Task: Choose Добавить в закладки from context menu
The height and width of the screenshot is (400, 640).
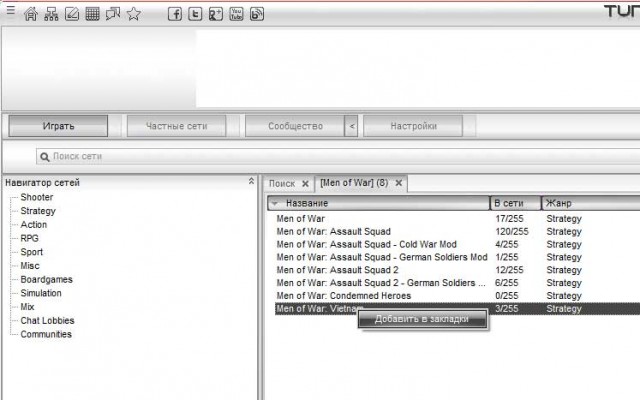Action: (x=422, y=319)
